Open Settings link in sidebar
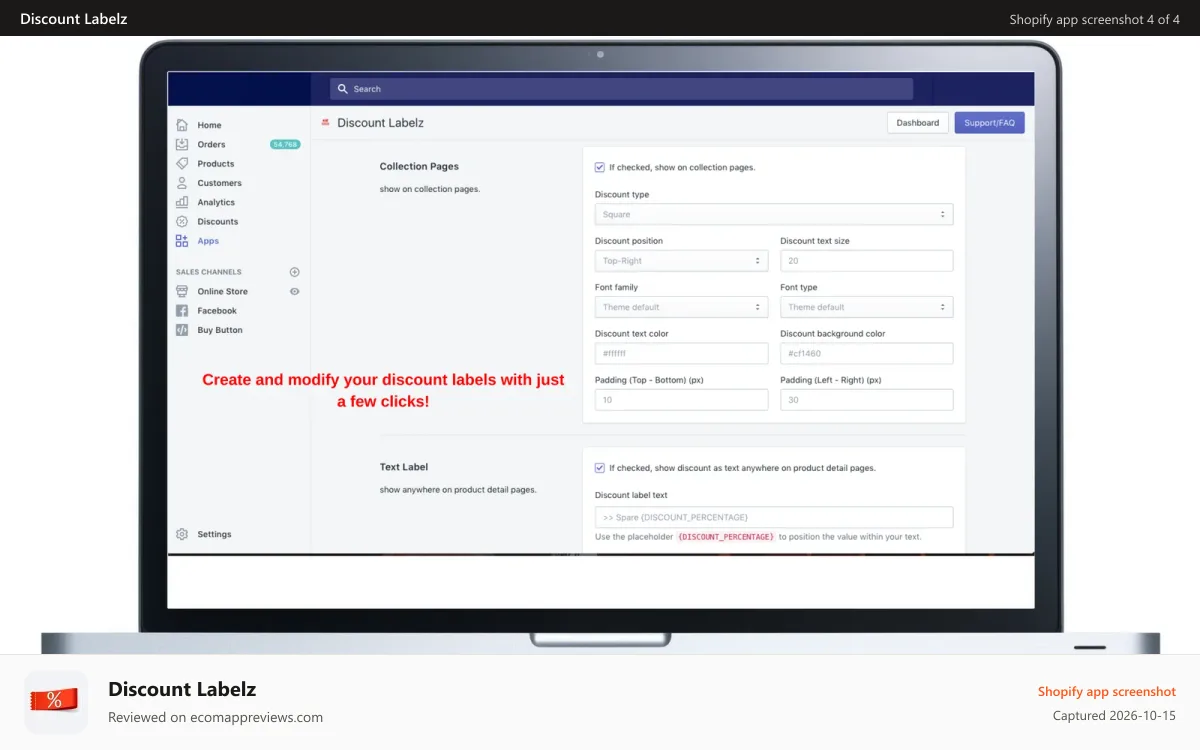1200x750 pixels. coord(214,534)
